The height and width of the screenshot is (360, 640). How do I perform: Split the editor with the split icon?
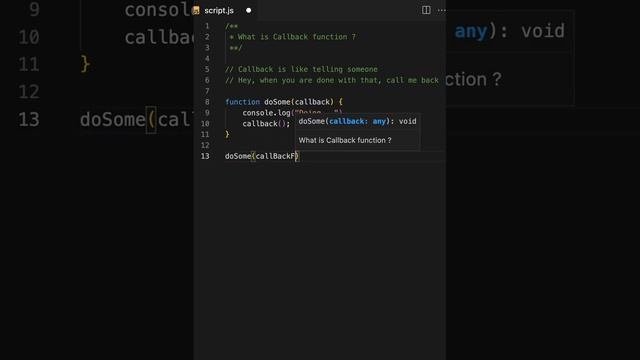point(426,10)
